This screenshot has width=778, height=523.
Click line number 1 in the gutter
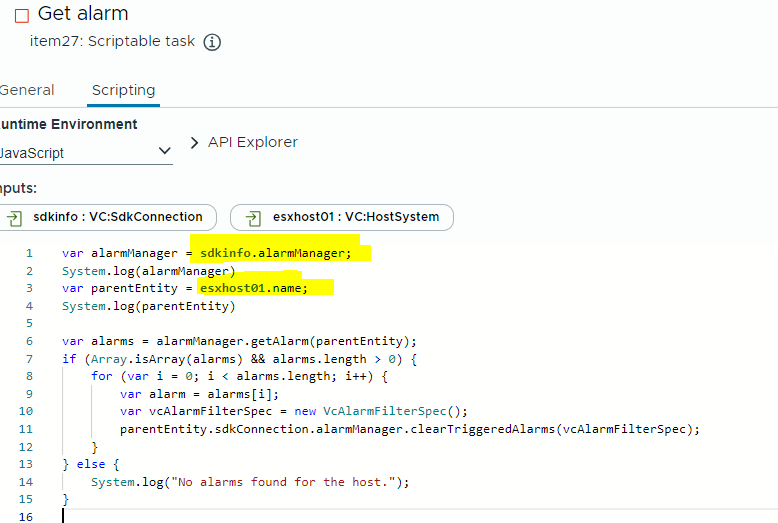(x=29, y=254)
